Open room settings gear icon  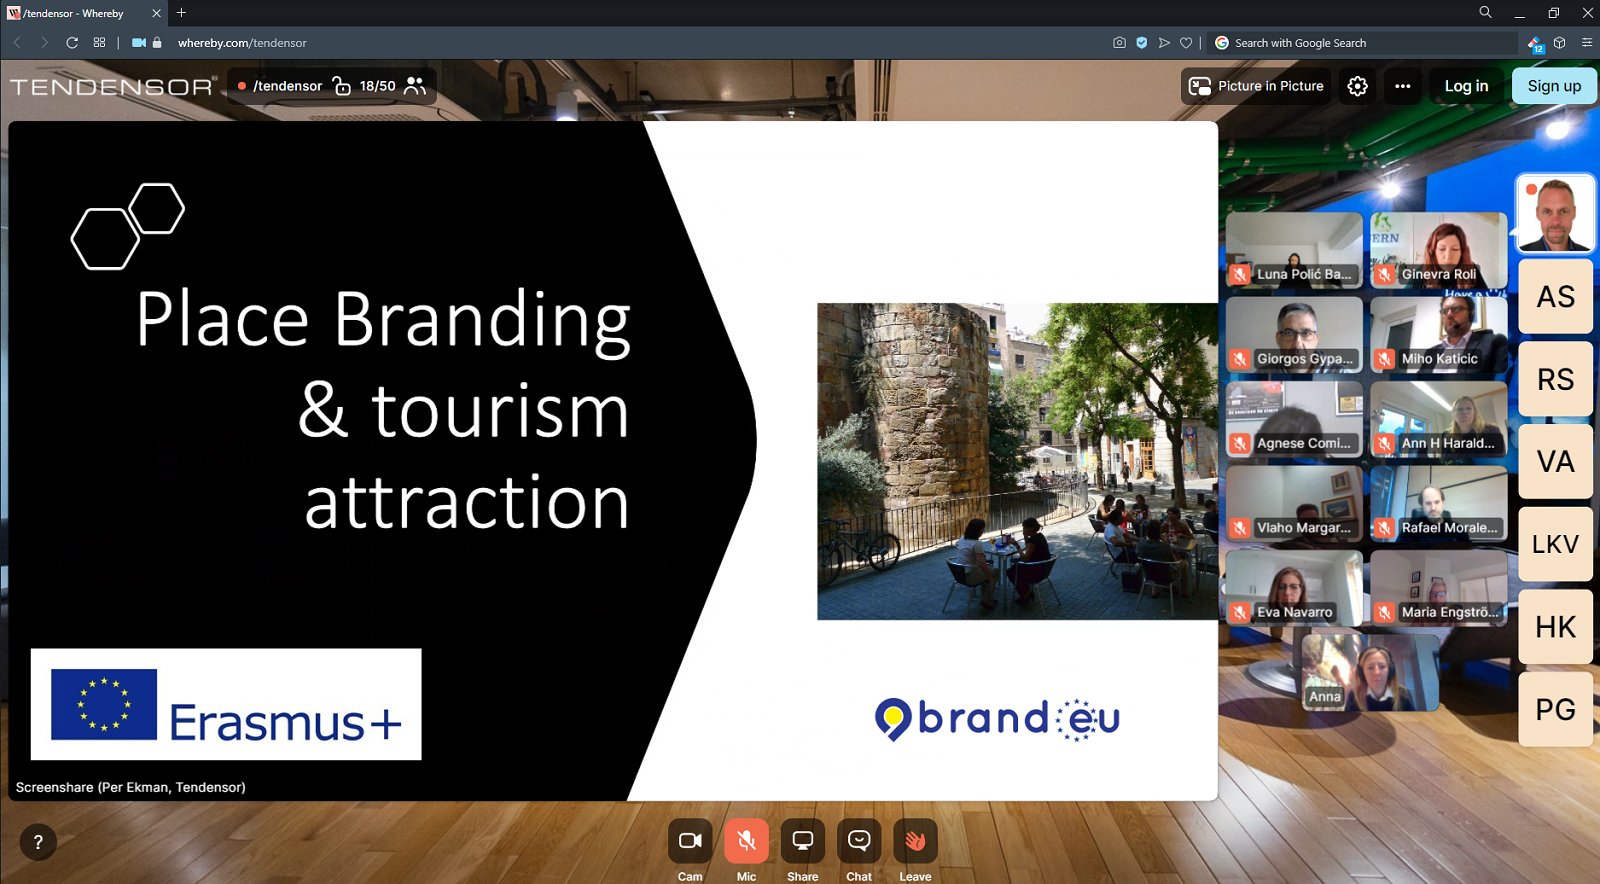coord(1357,86)
